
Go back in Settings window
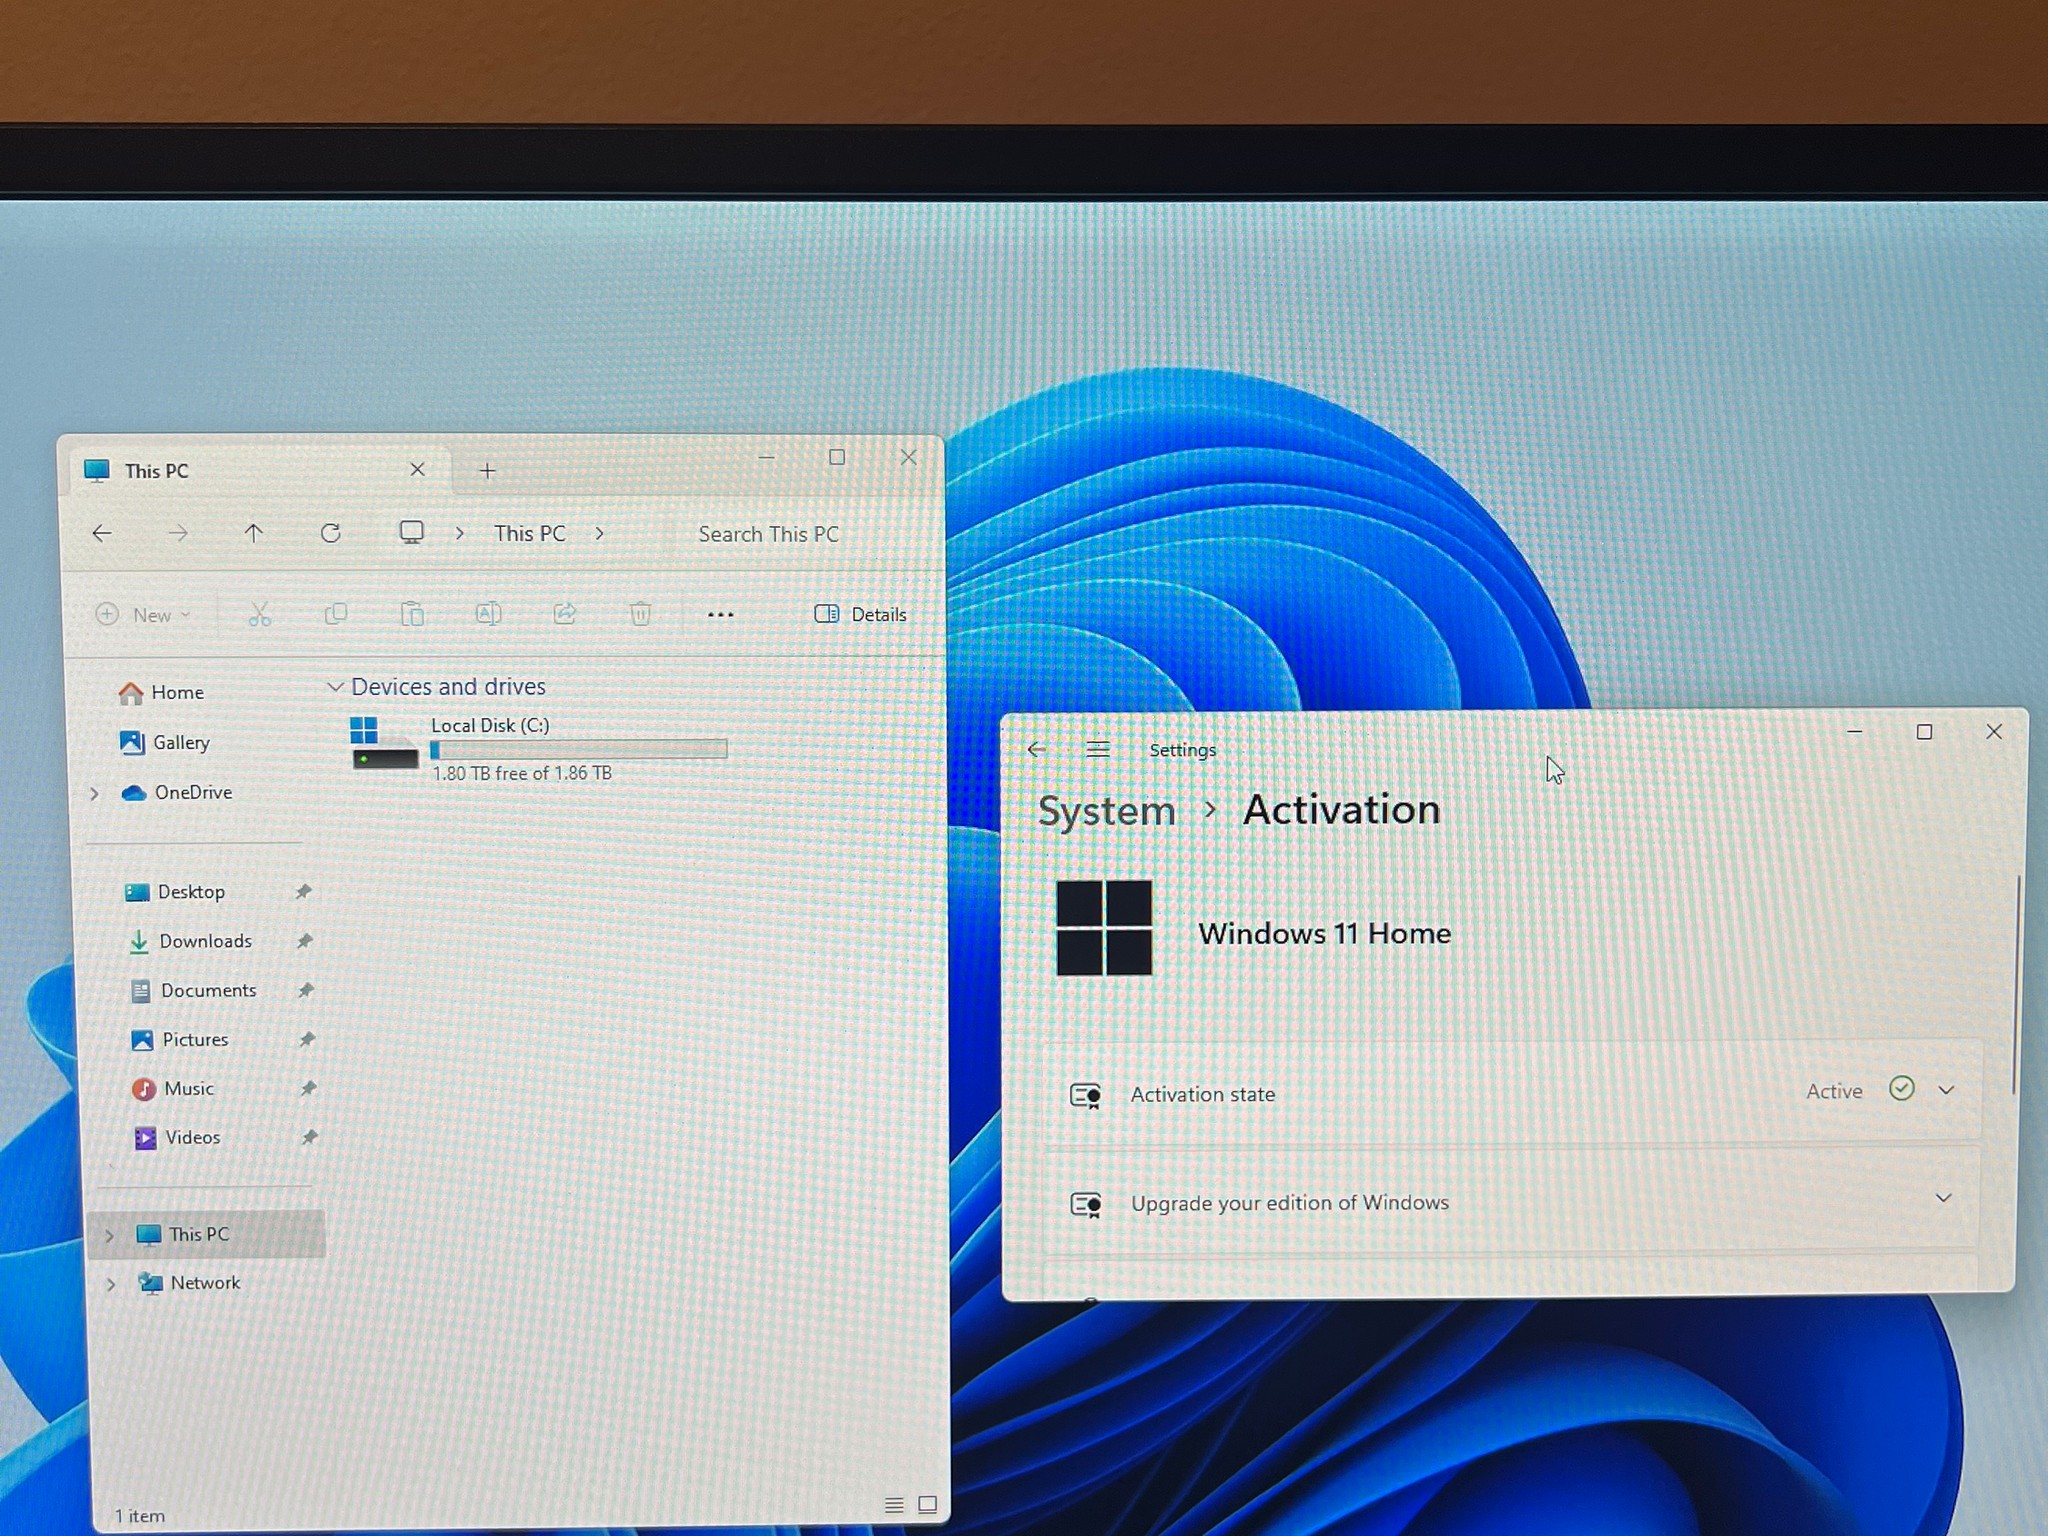pos(1037,749)
